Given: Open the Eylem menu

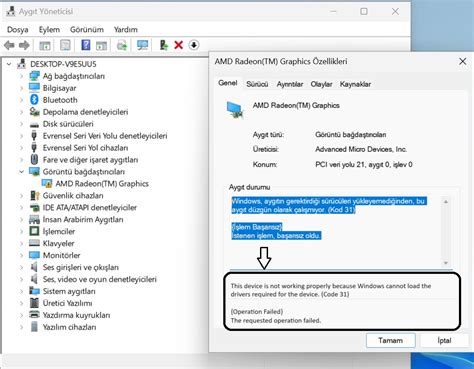Looking at the screenshot, I should point(49,30).
